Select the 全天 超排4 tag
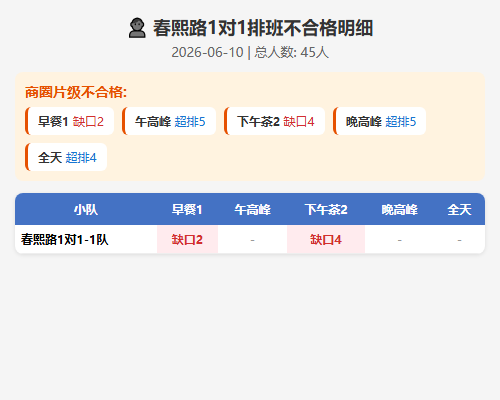This screenshot has width=500, height=400. [66, 157]
